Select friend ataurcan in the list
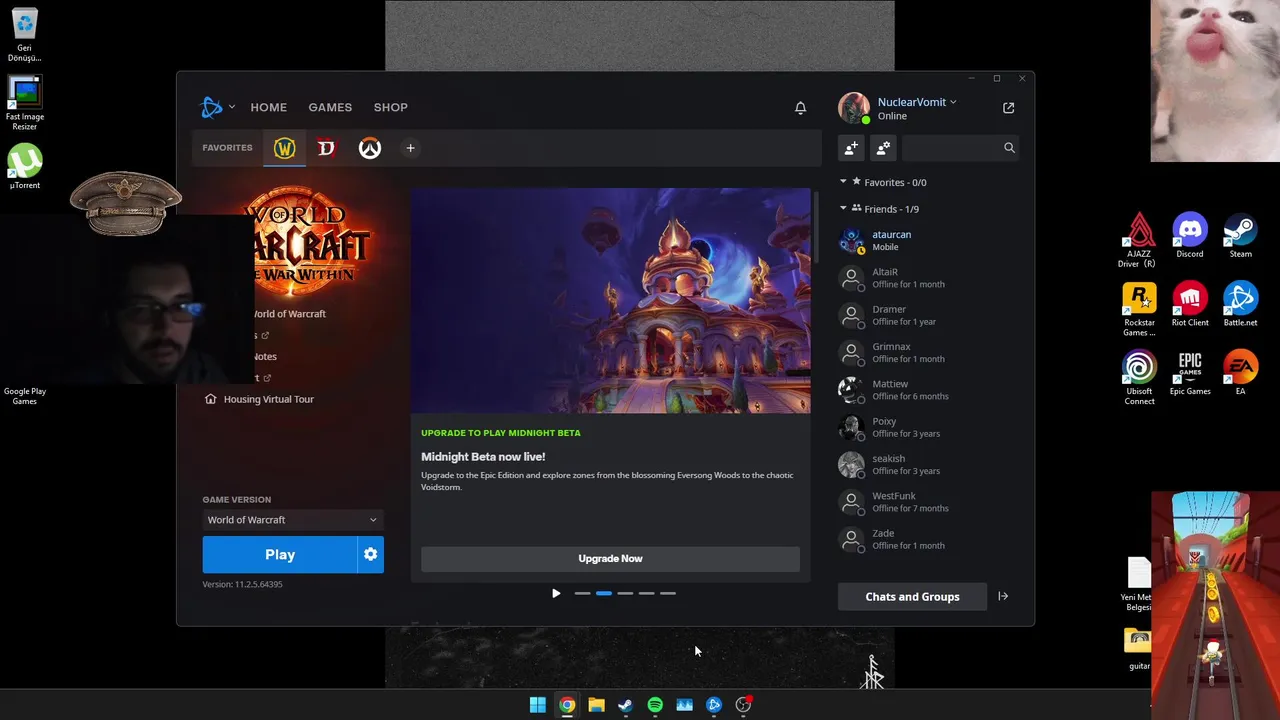This screenshot has width=1280, height=720. (x=927, y=240)
